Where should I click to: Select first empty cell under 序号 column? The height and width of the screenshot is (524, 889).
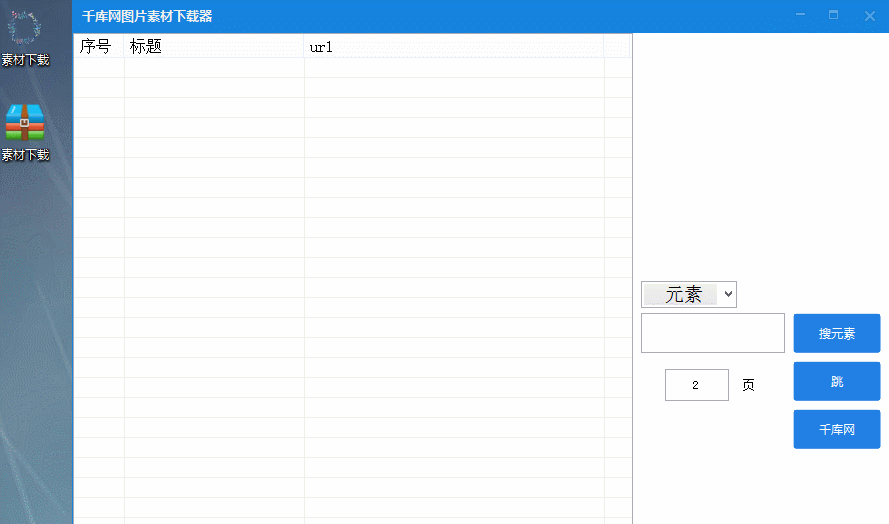(98, 68)
